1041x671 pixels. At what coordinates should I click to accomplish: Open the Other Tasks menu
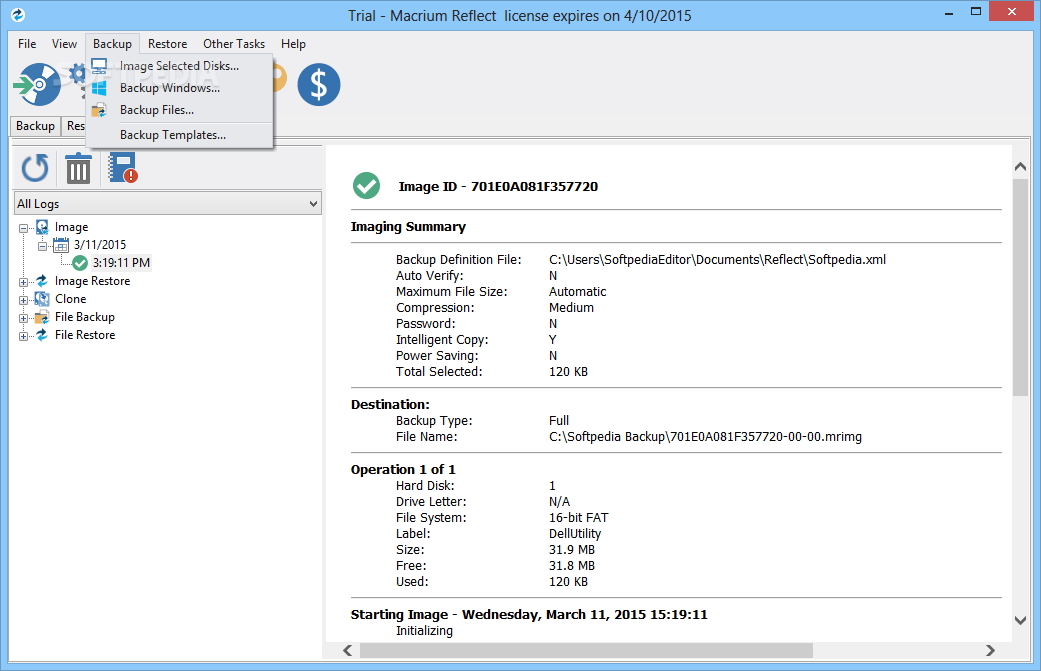pos(234,44)
